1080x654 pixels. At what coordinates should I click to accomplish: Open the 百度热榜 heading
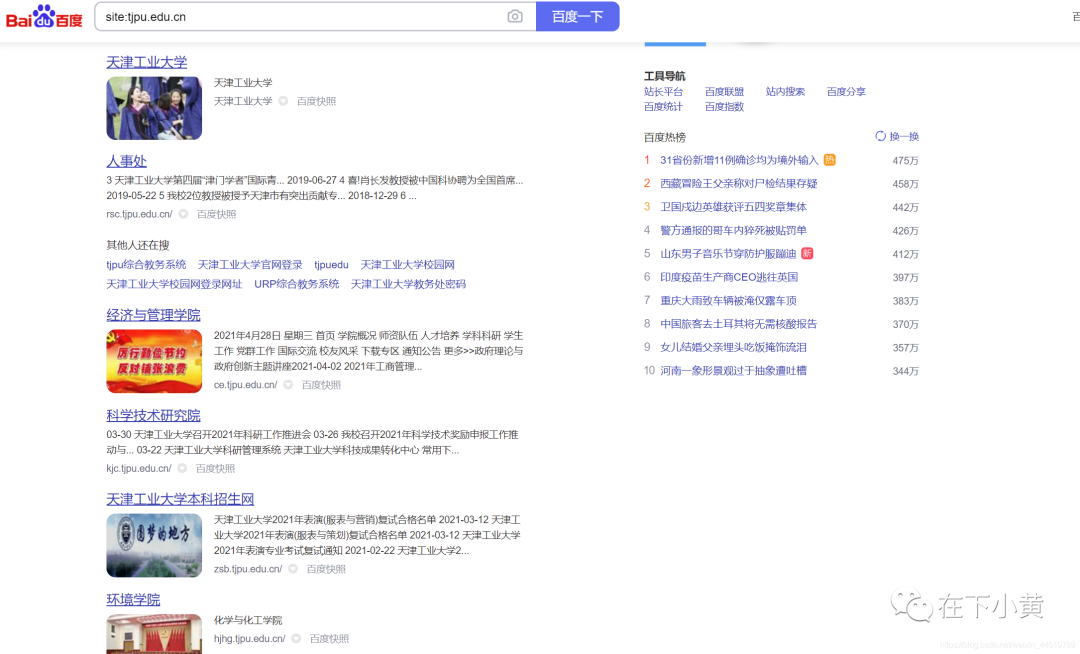(x=665, y=137)
